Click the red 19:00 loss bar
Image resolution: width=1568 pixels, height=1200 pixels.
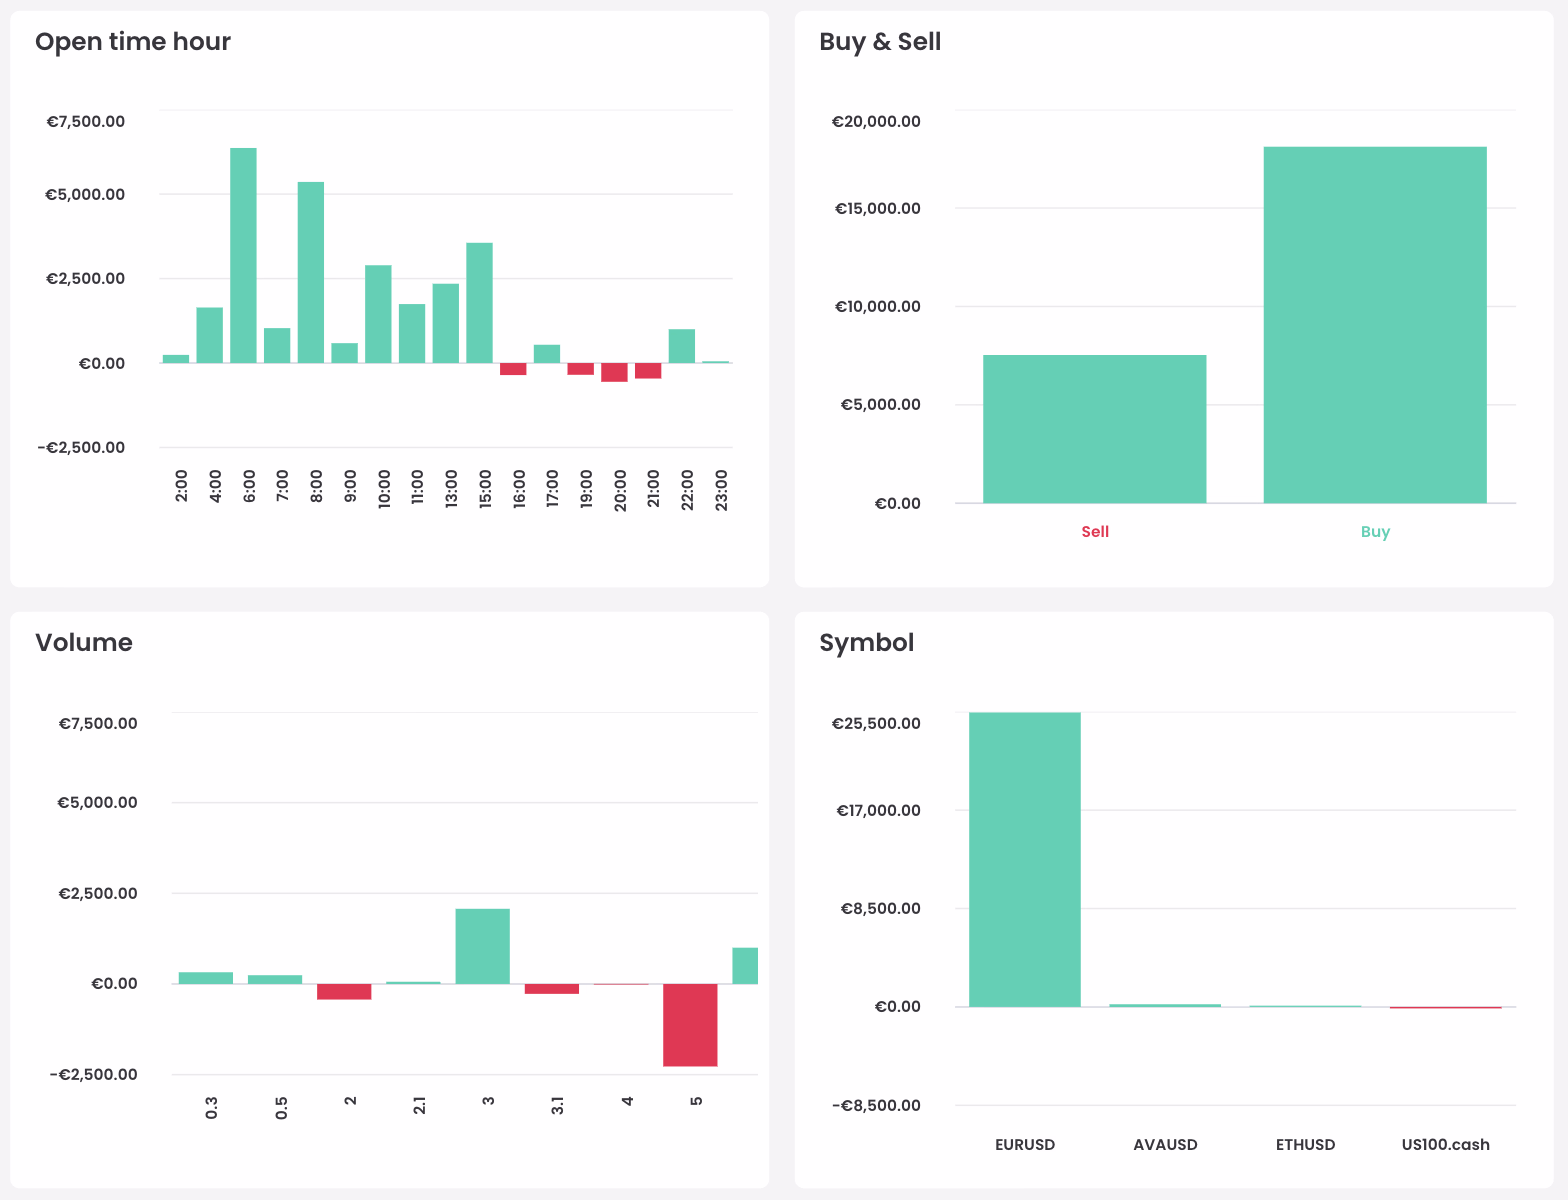(581, 369)
